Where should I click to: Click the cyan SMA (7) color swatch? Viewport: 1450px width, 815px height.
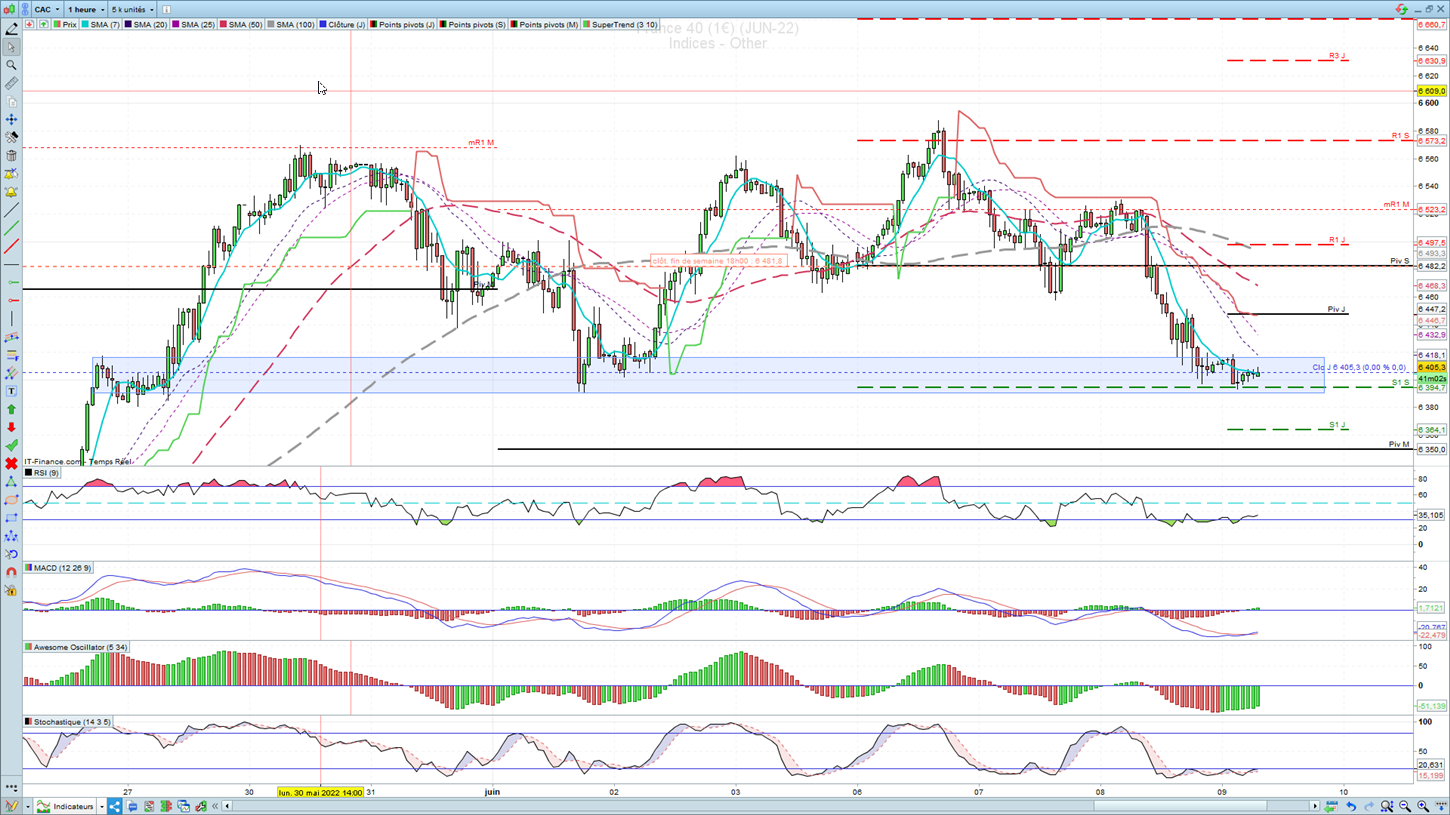(85, 24)
